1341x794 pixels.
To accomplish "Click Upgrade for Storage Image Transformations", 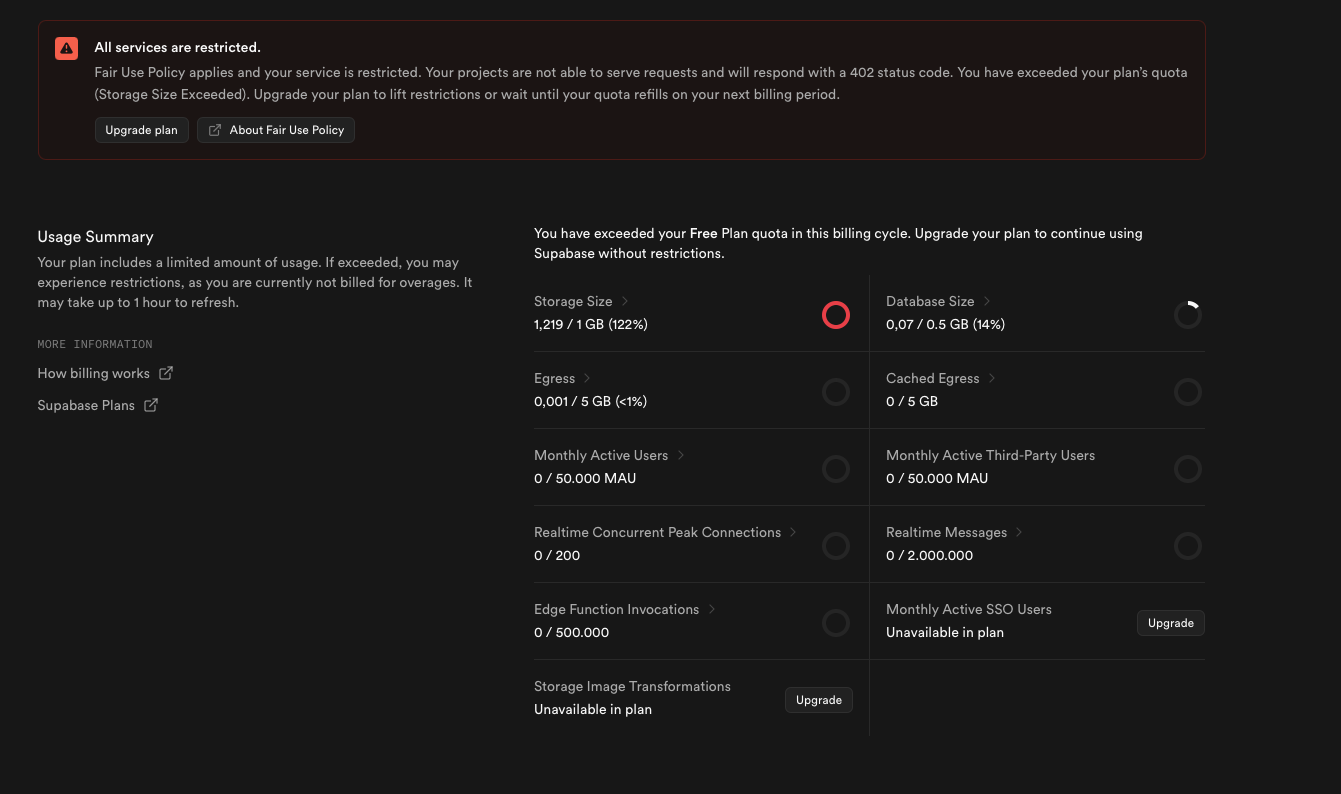I will (818, 700).
